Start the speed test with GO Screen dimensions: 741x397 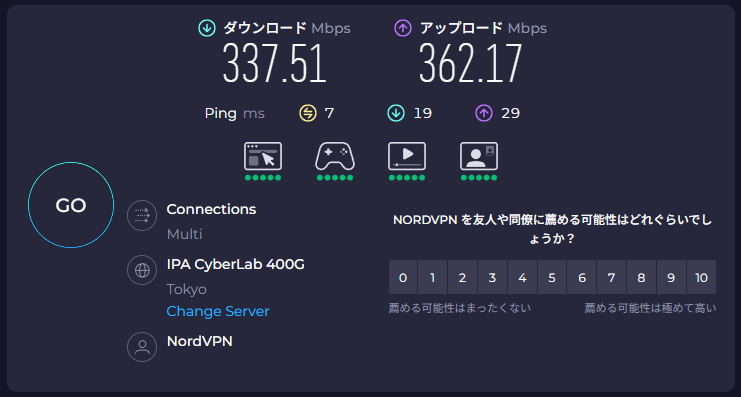click(71, 205)
